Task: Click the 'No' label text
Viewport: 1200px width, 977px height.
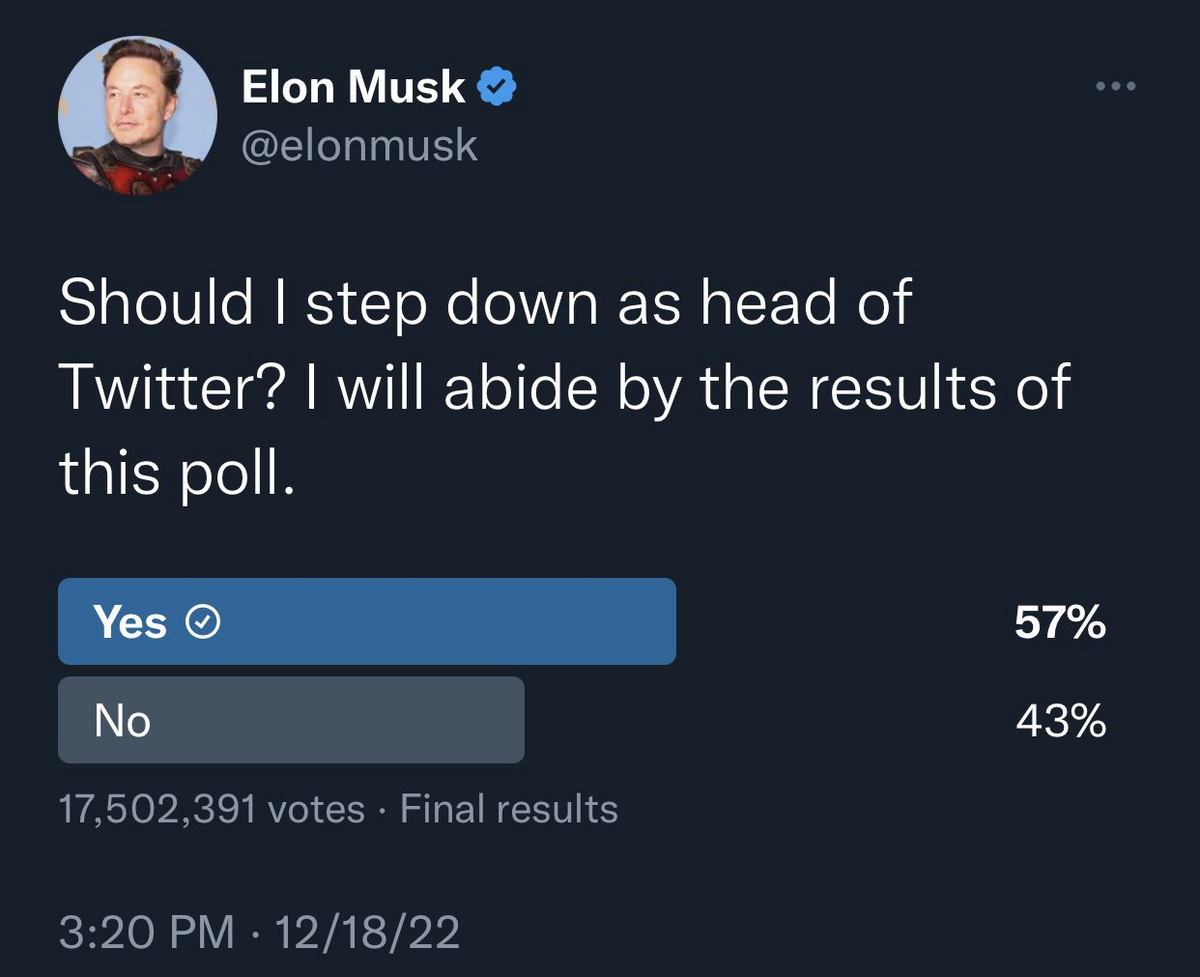Action: click(122, 721)
